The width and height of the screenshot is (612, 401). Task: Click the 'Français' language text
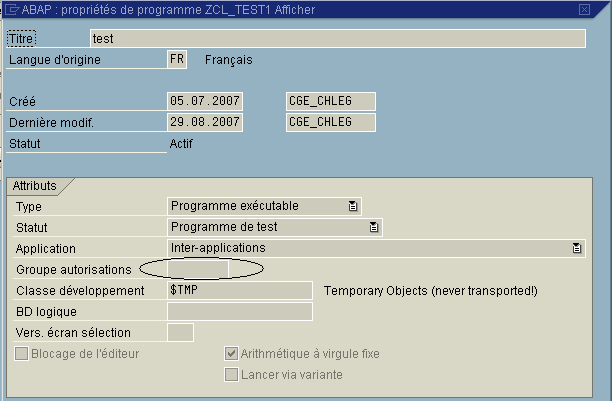pyautogui.click(x=229, y=60)
